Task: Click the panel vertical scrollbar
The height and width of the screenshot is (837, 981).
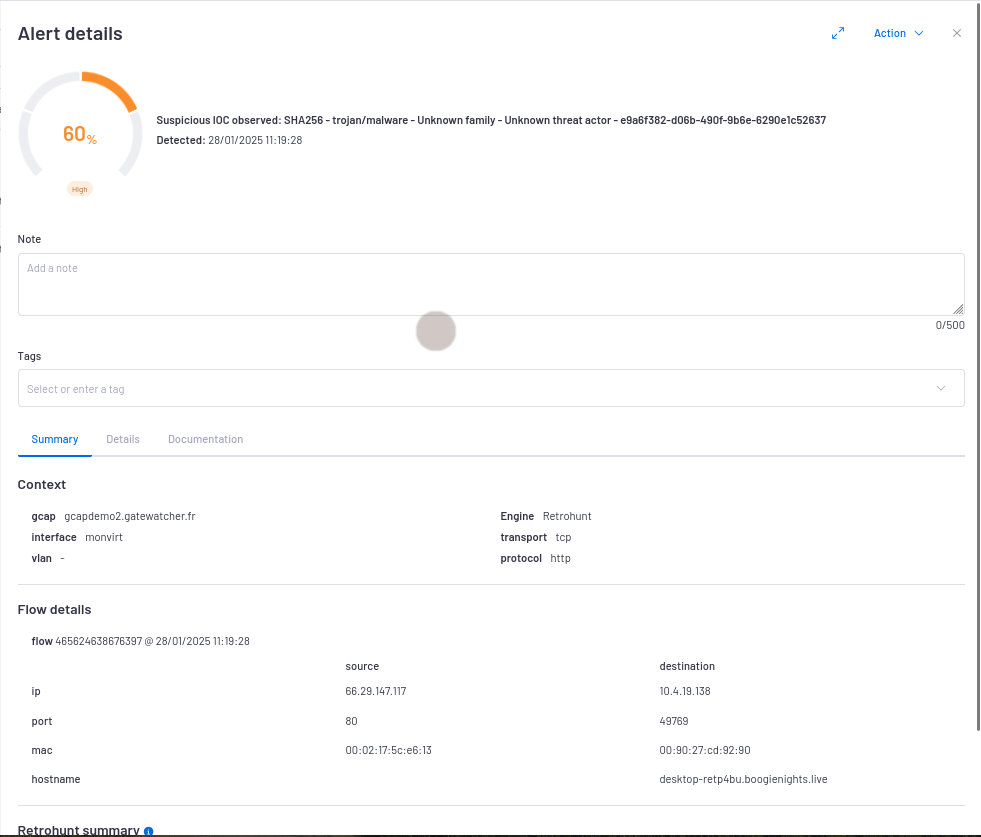Action: click(978, 365)
